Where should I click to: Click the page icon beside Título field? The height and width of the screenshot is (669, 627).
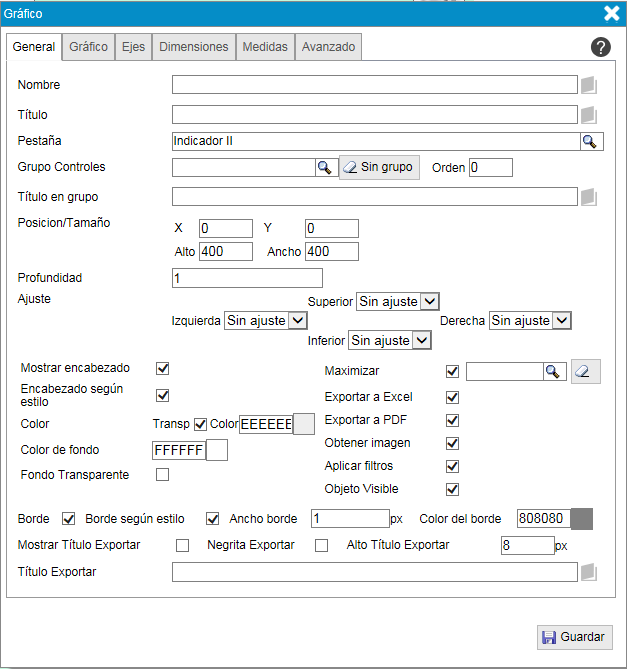tap(589, 115)
